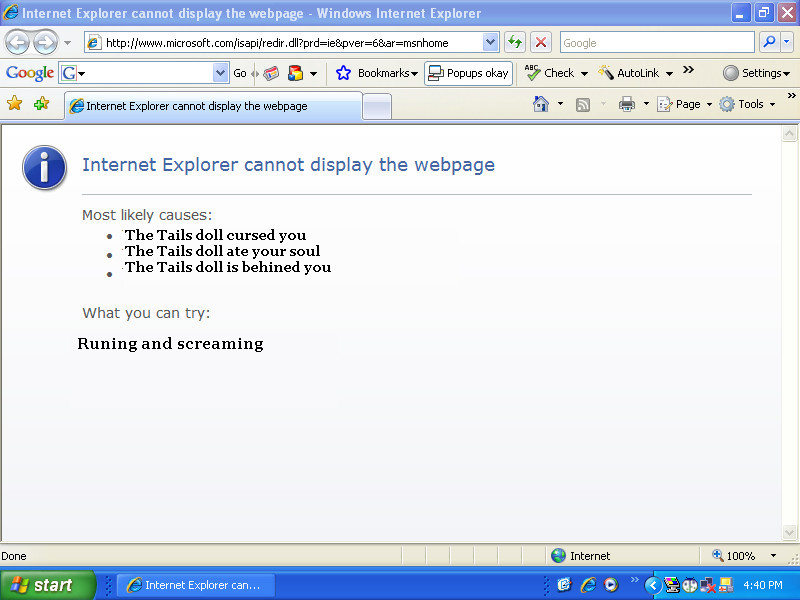The image size is (800, 600).
Task: Show more Google toolbar buttons chevron
Action: click(x=688, y=70)
